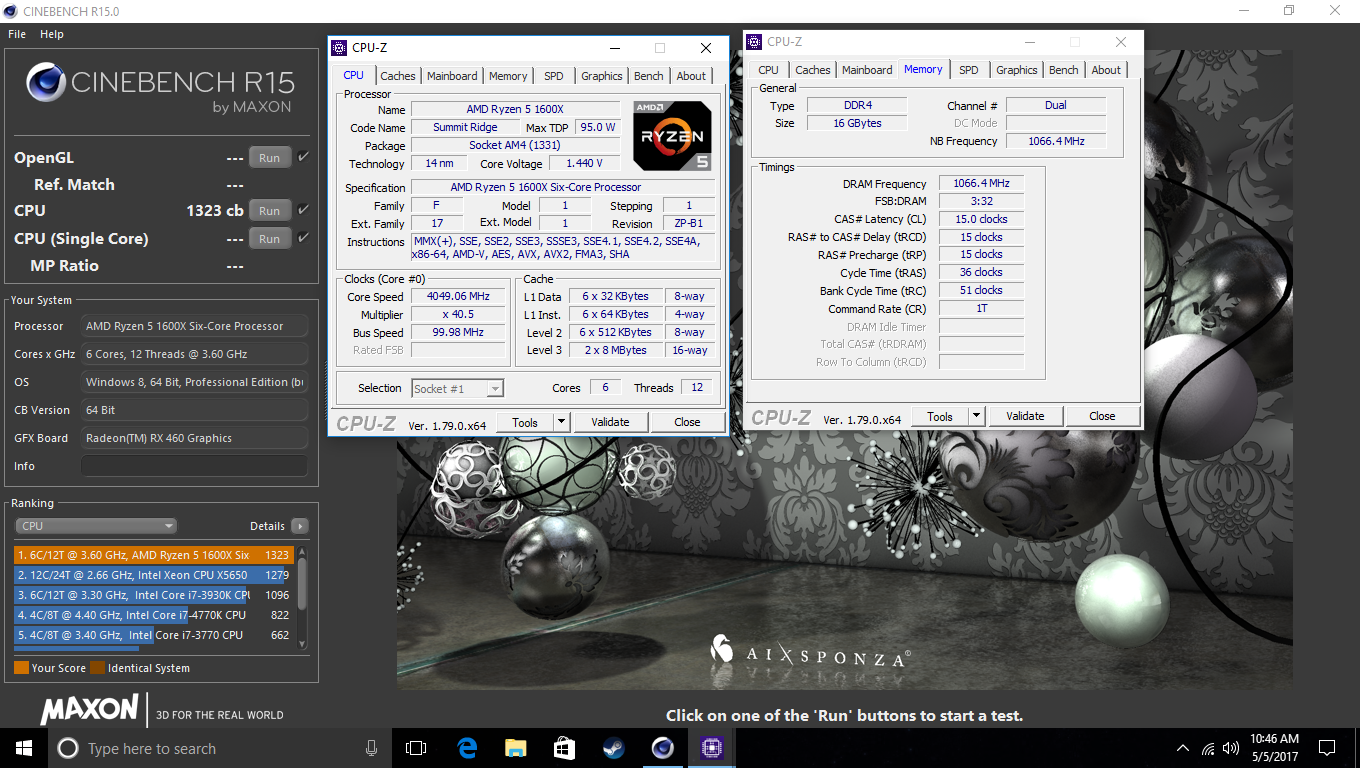Click the AMD Ryzen 5 logo in CPU-Z
The height and width of the screenshot is (768, 1360).
click(x=672, y=135)
